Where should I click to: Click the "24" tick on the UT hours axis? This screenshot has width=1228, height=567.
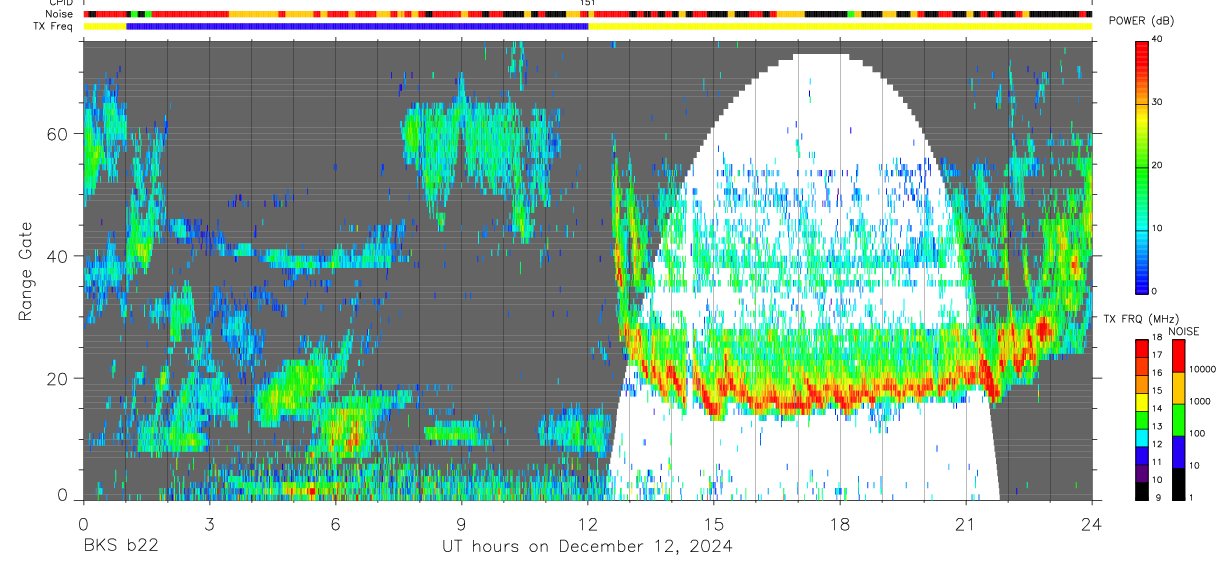[1092, 522]
